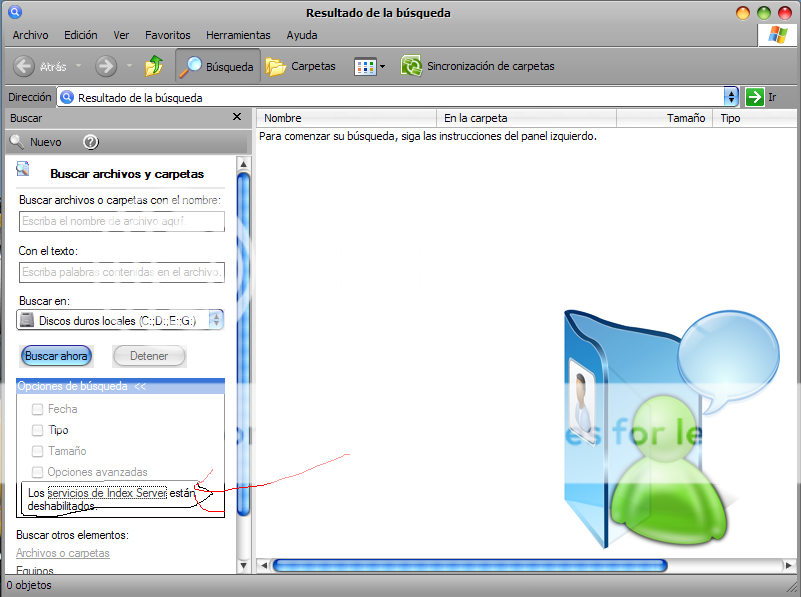Open the Carpetas folder pane button
The height and width of the screenshot is (597, 801).
[300, 66]
